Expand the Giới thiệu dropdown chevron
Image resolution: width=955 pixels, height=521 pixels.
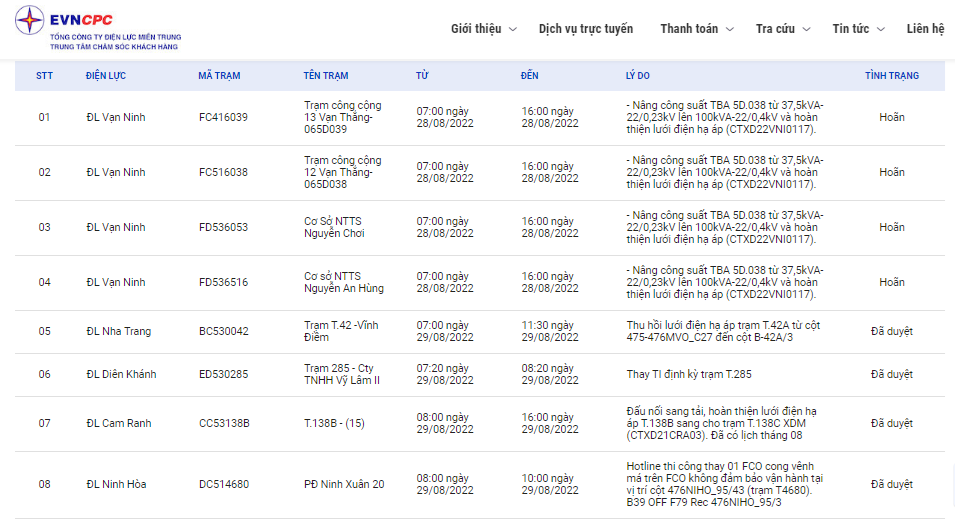pyautogui.click(x=513, y=29)
